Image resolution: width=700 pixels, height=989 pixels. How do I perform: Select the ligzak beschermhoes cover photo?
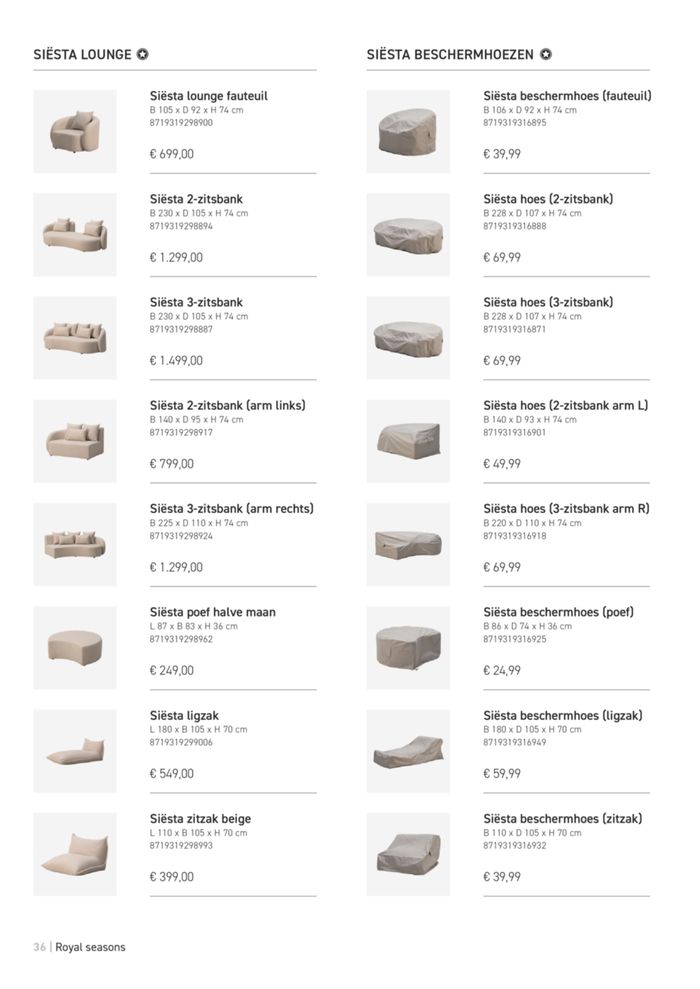click(409, 751)
